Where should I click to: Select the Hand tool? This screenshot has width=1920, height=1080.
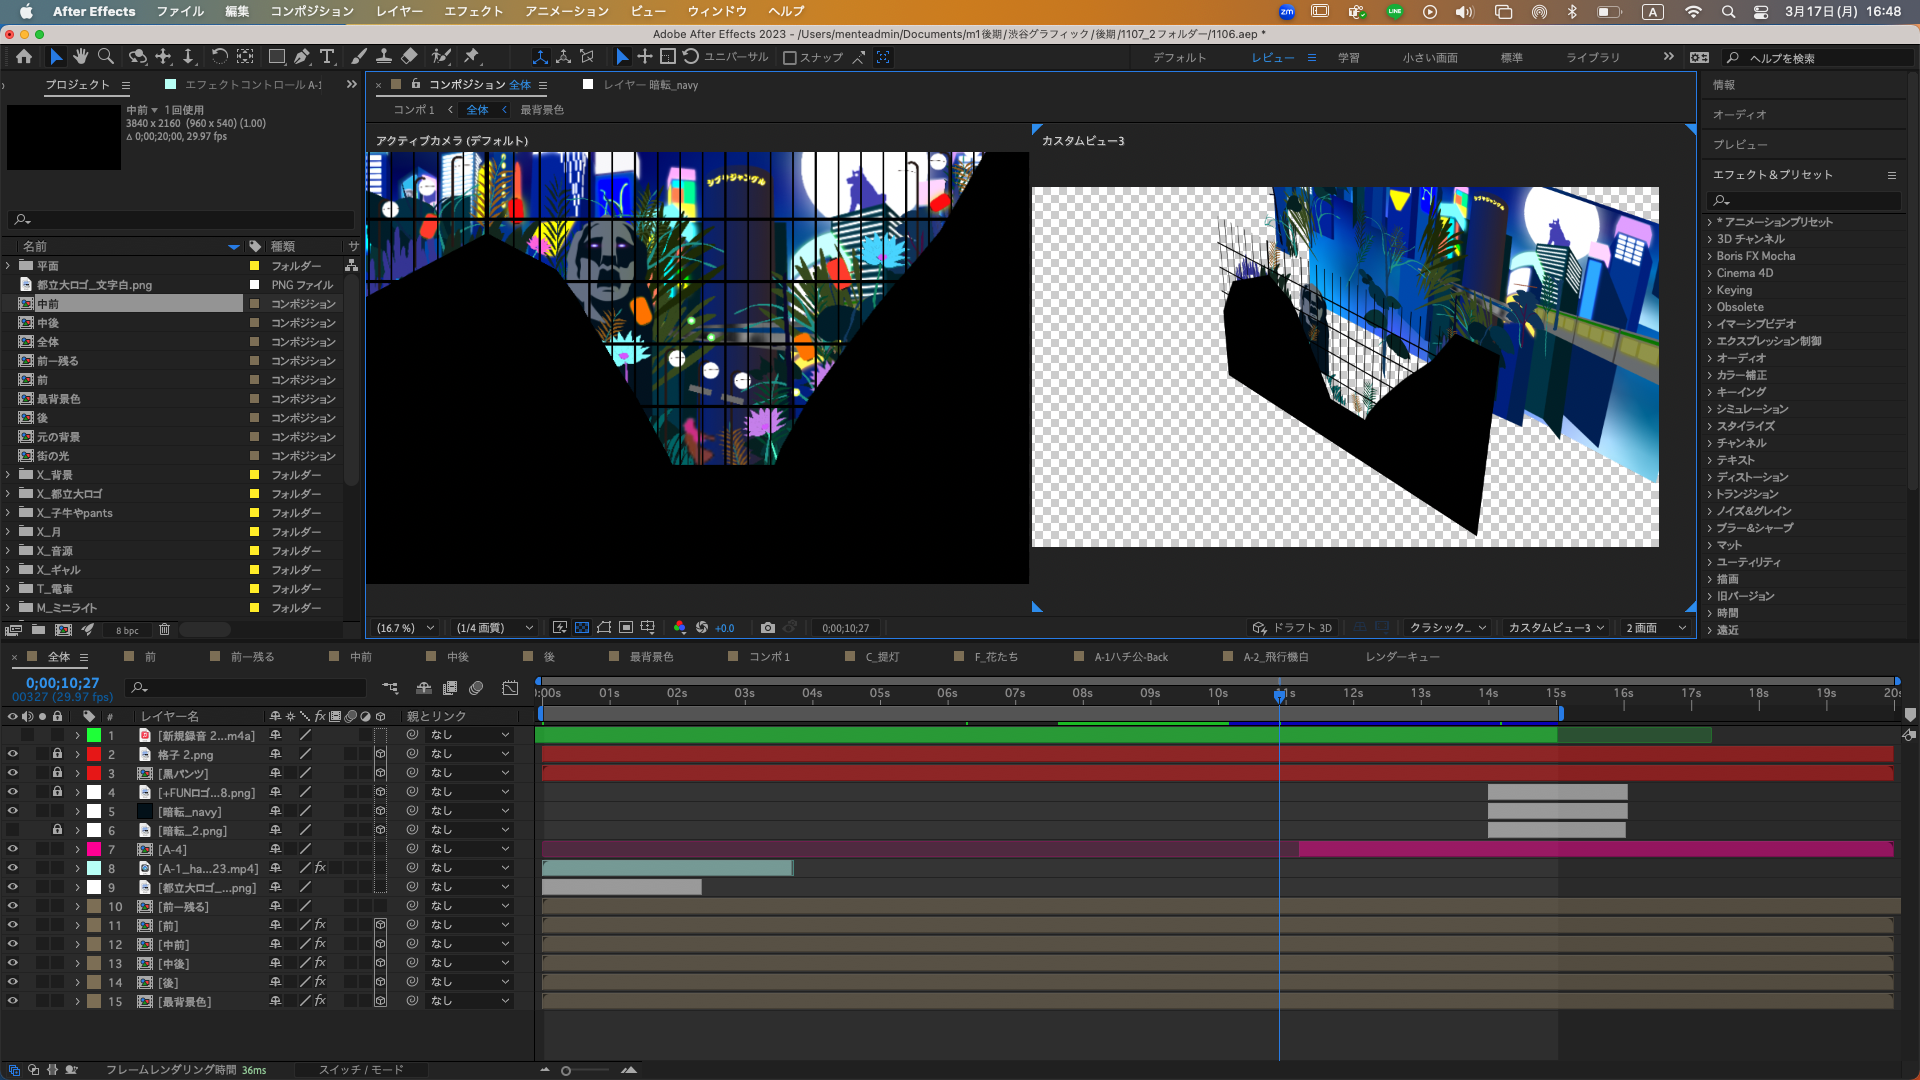coord(81,57)
